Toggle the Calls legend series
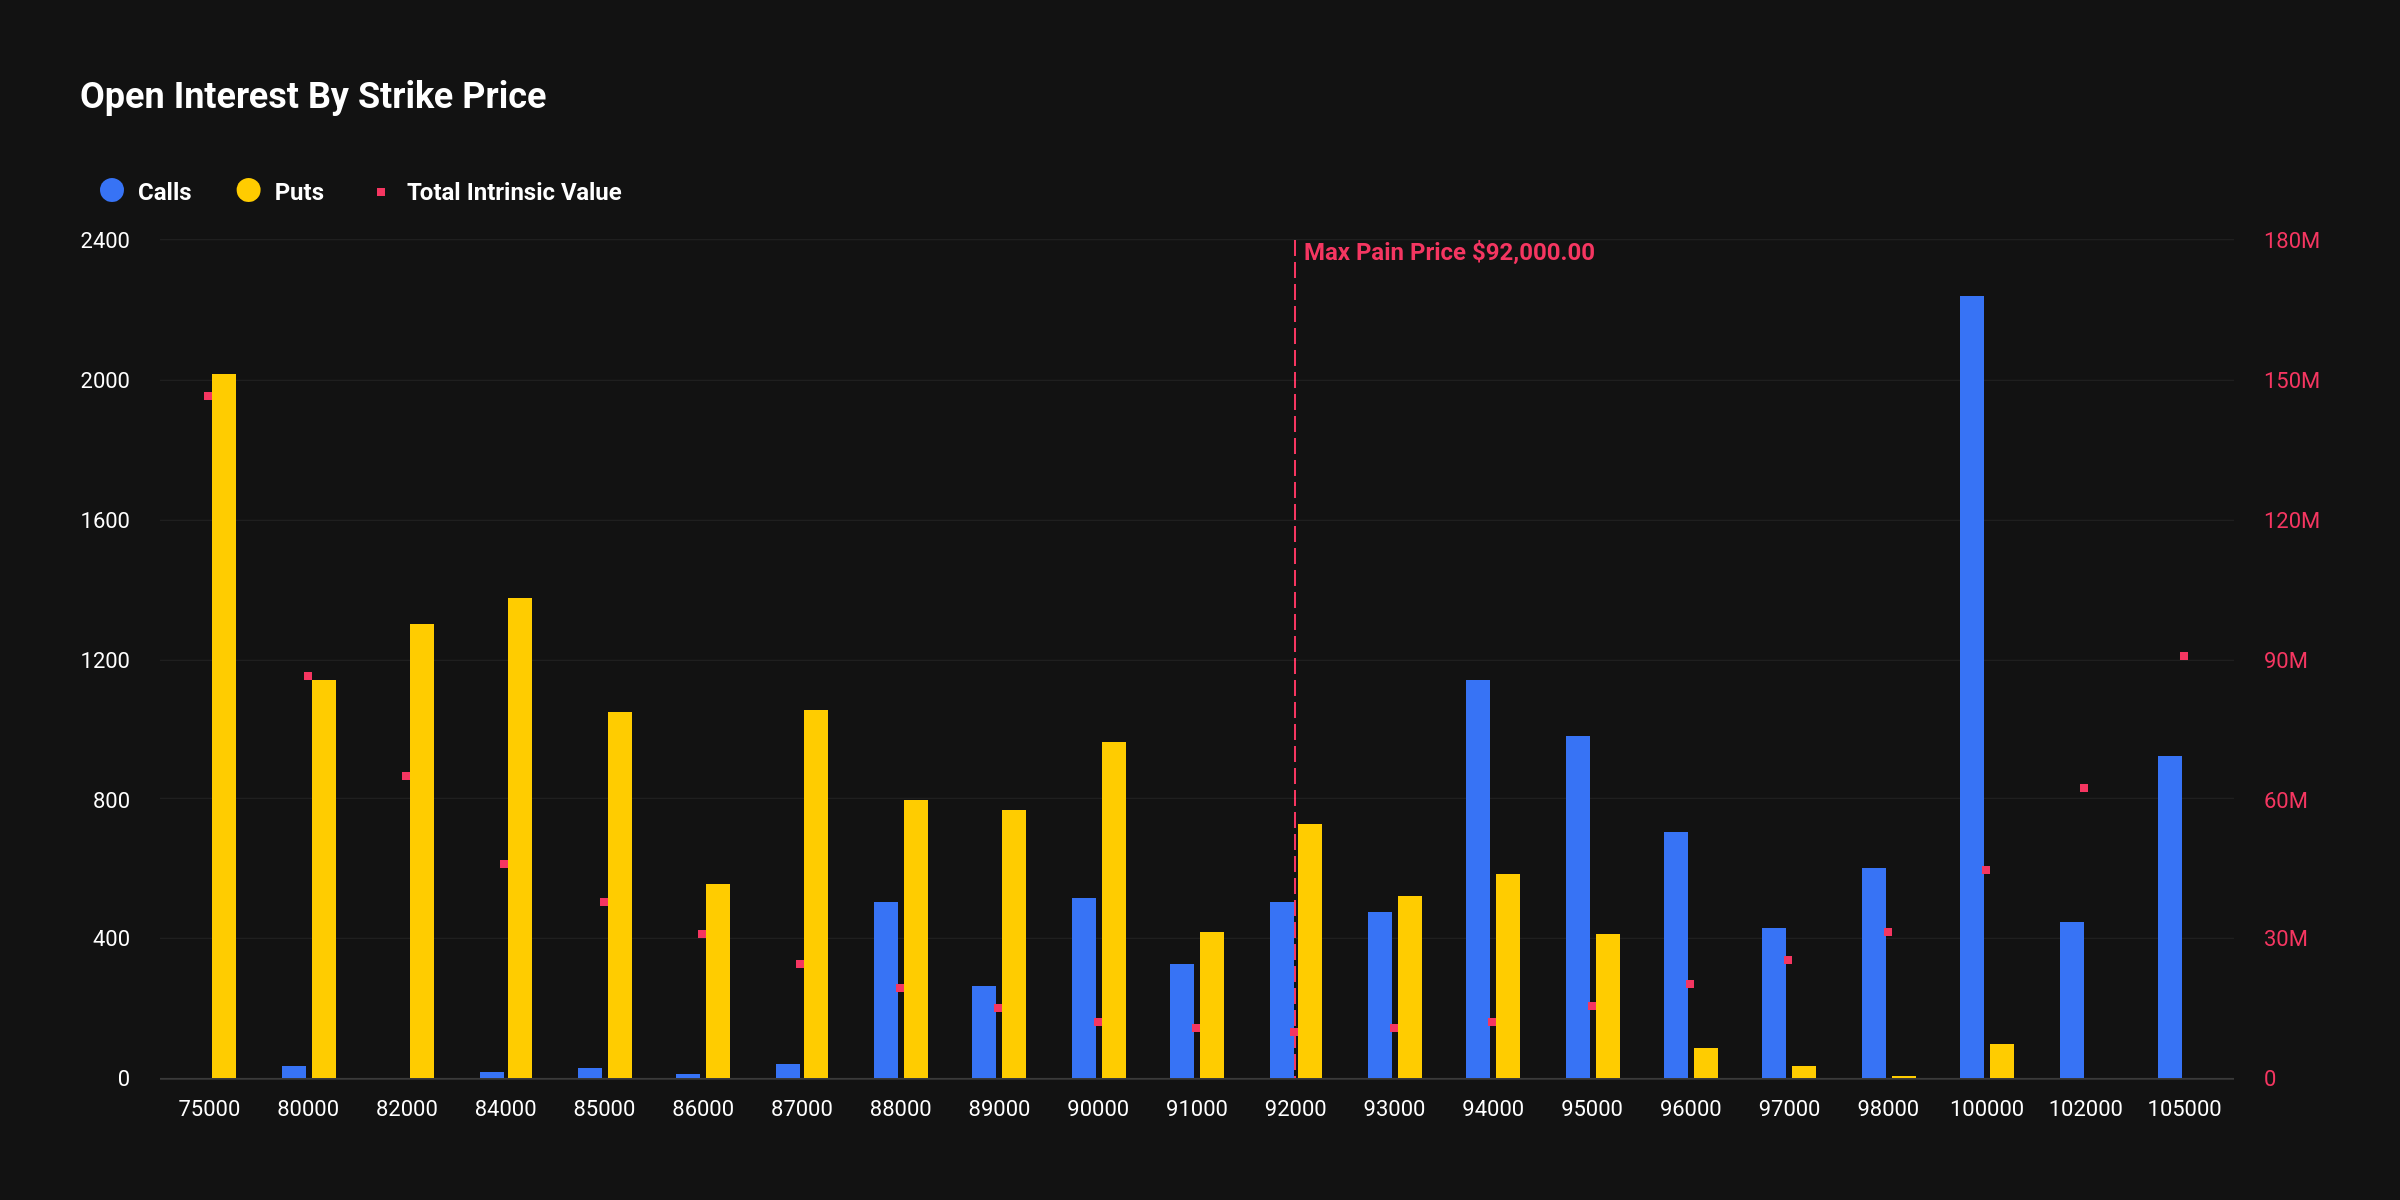The width and height of the screenshot is (2400, 1200). click(163, 192)
